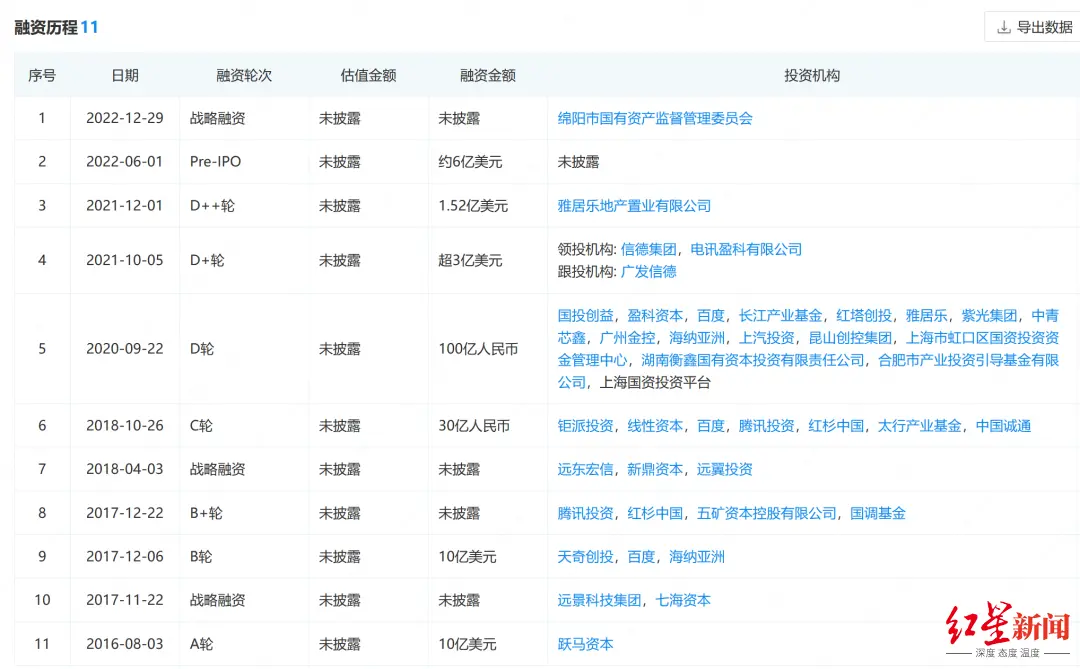The image size is (1080, 669).
Task: Open 跃马资本 link in A轮 row
Action: pos(585,644)
